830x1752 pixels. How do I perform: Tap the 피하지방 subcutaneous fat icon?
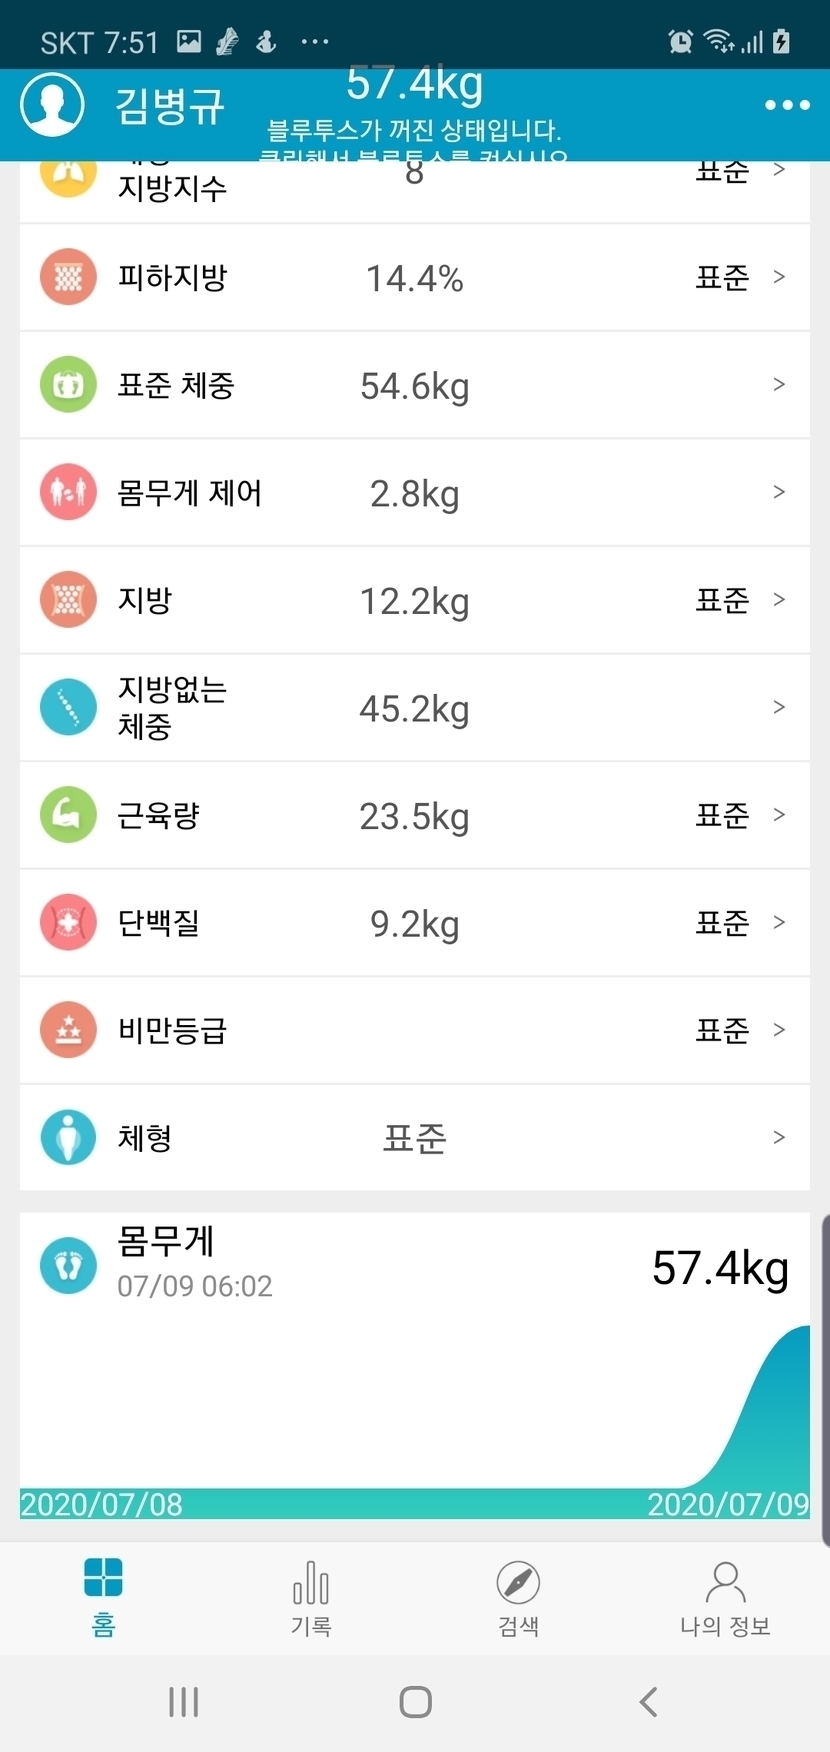pyautogui.click(x=68, y=277)
